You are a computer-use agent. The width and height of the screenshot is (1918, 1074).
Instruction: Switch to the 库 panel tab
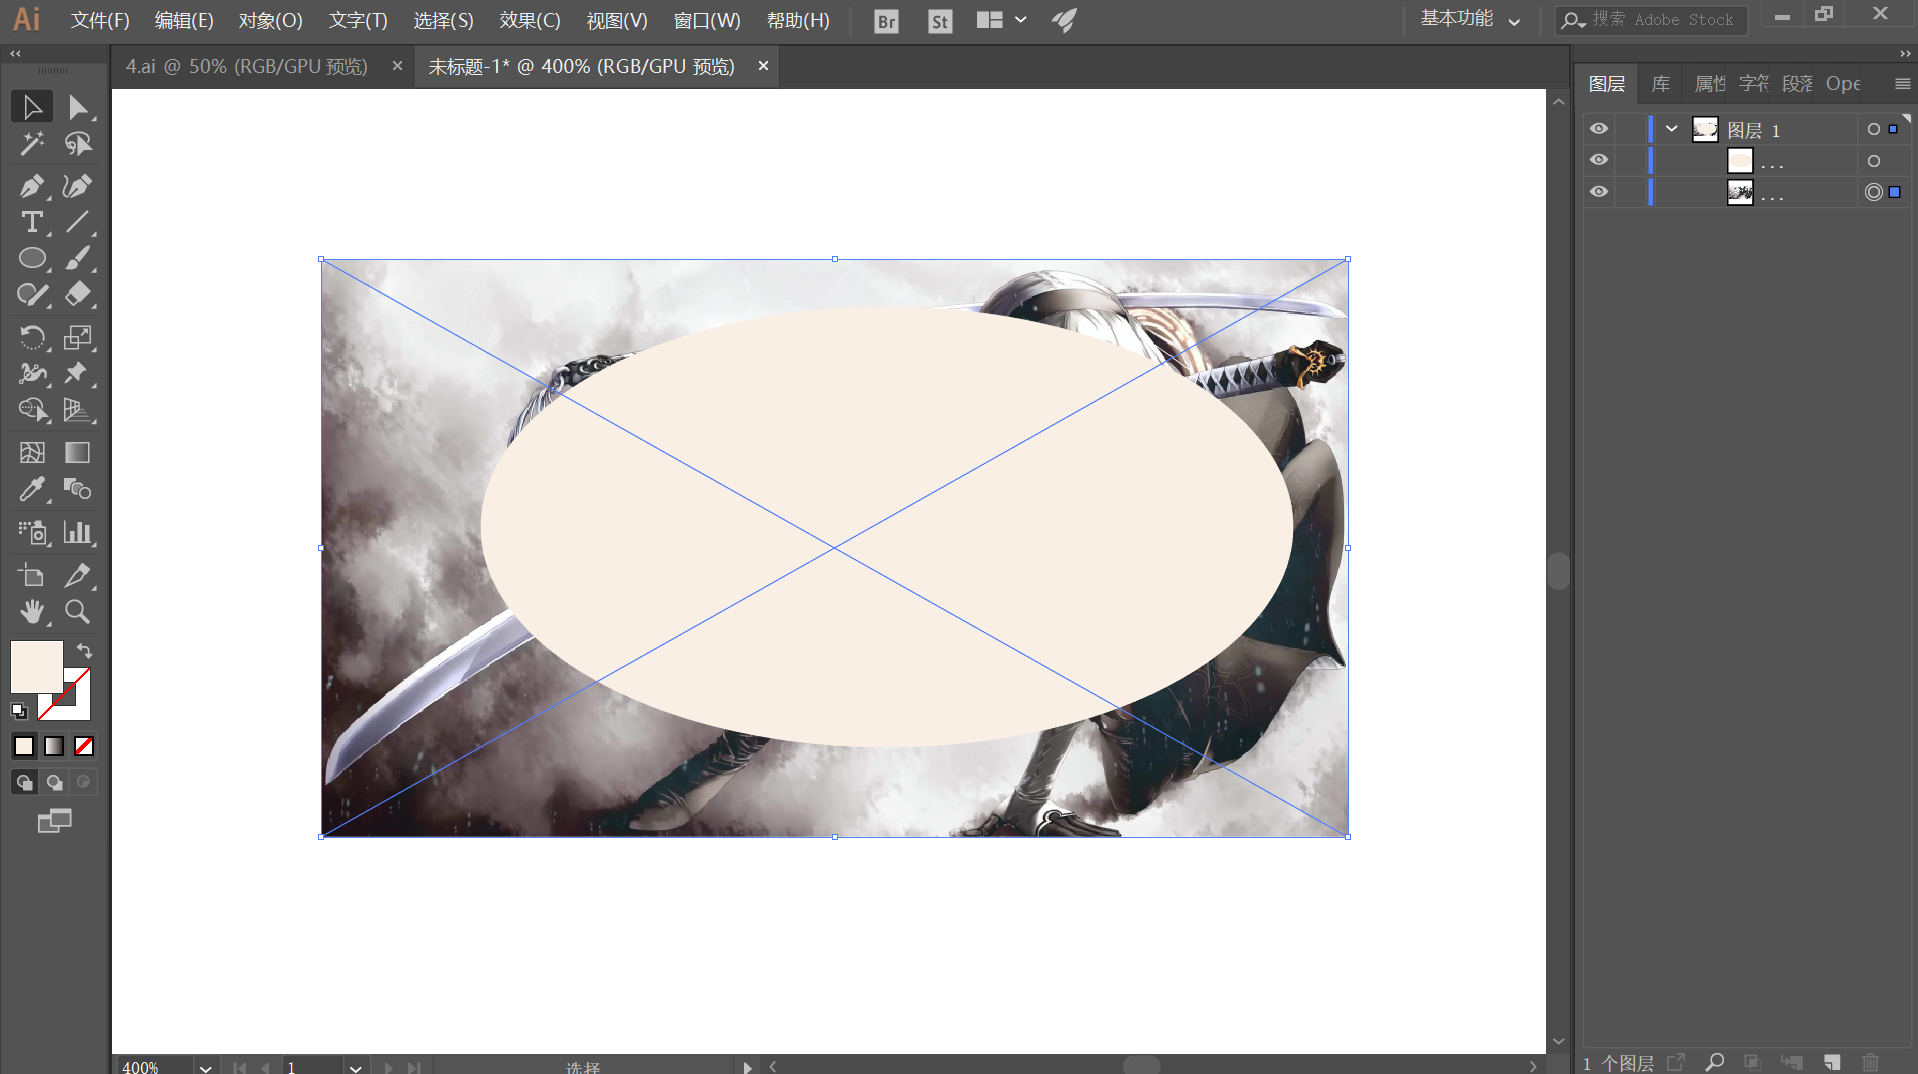pyautogui.click(x=1661, y=84)
